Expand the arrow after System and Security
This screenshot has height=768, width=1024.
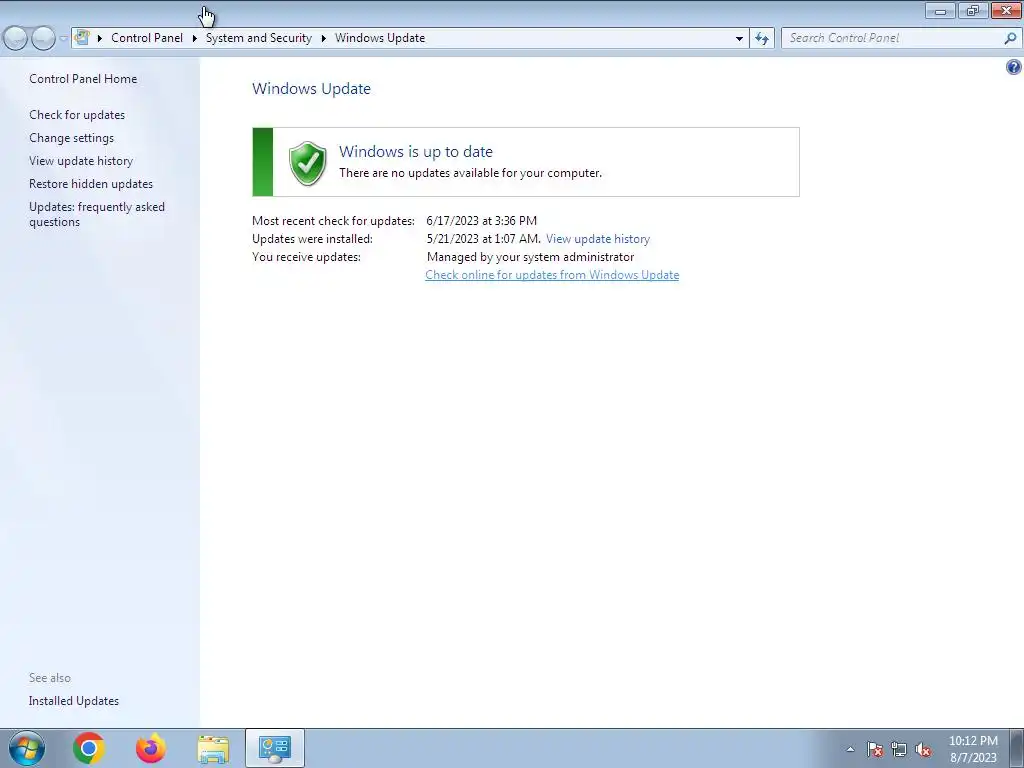pos(323,39)
